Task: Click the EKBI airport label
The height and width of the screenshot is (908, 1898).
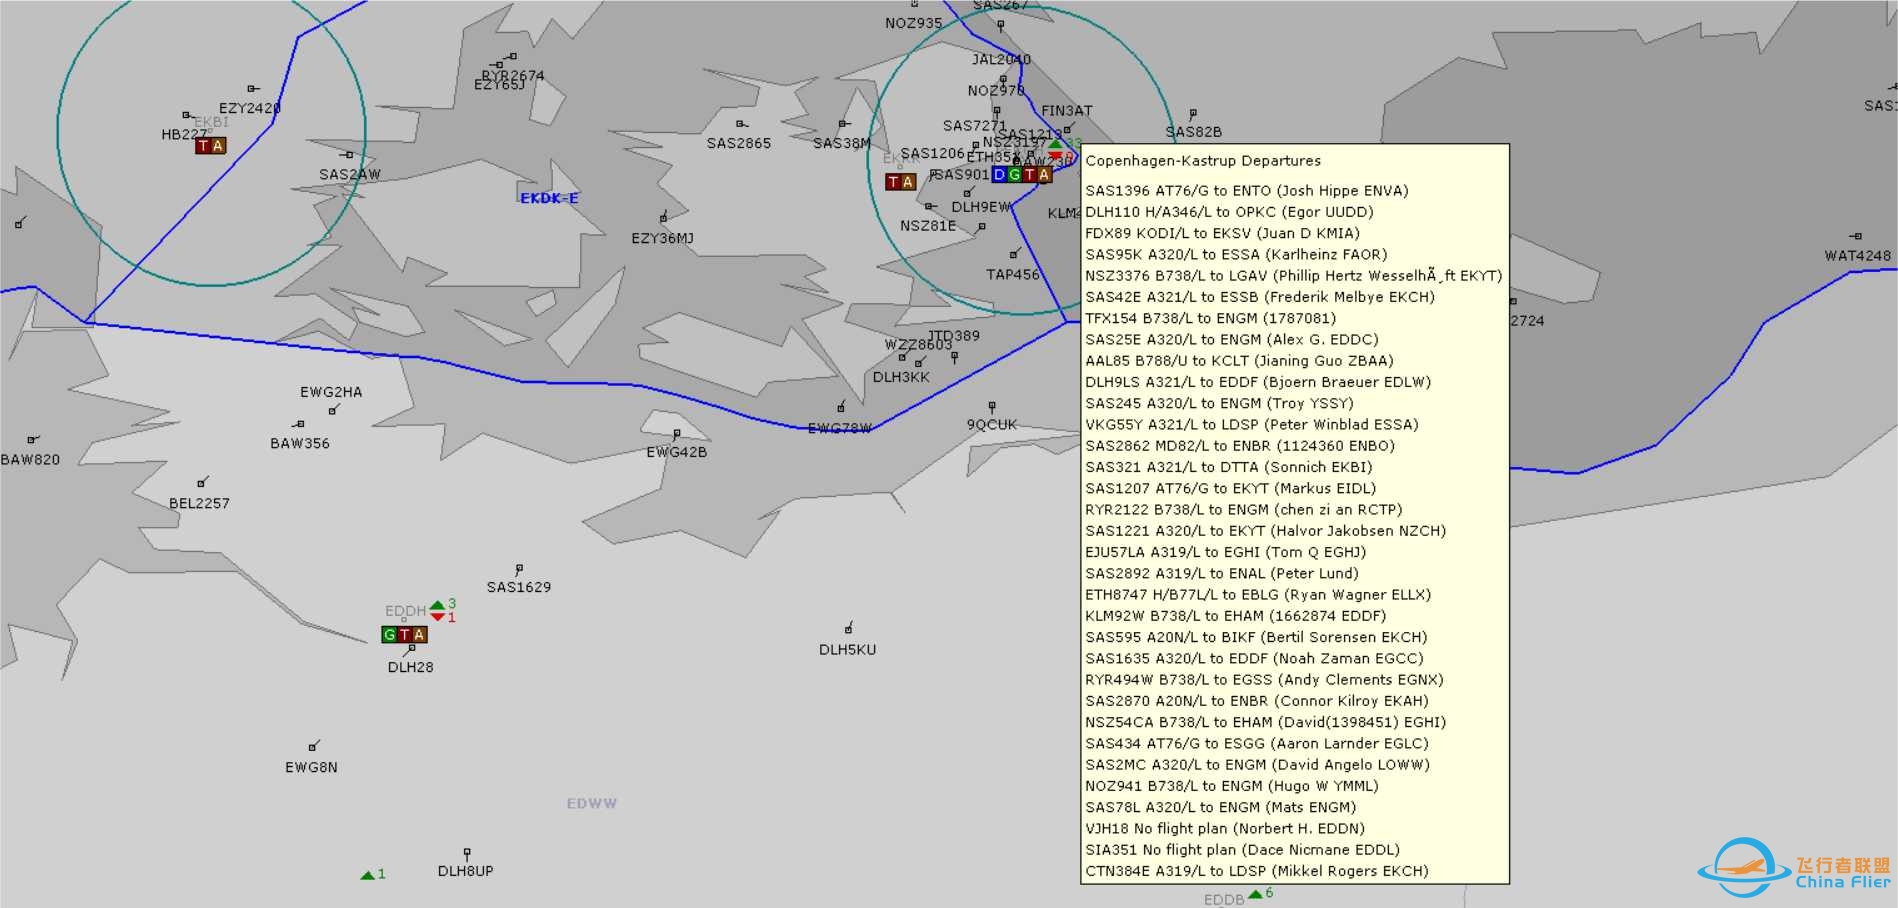Action: [212, 122]
